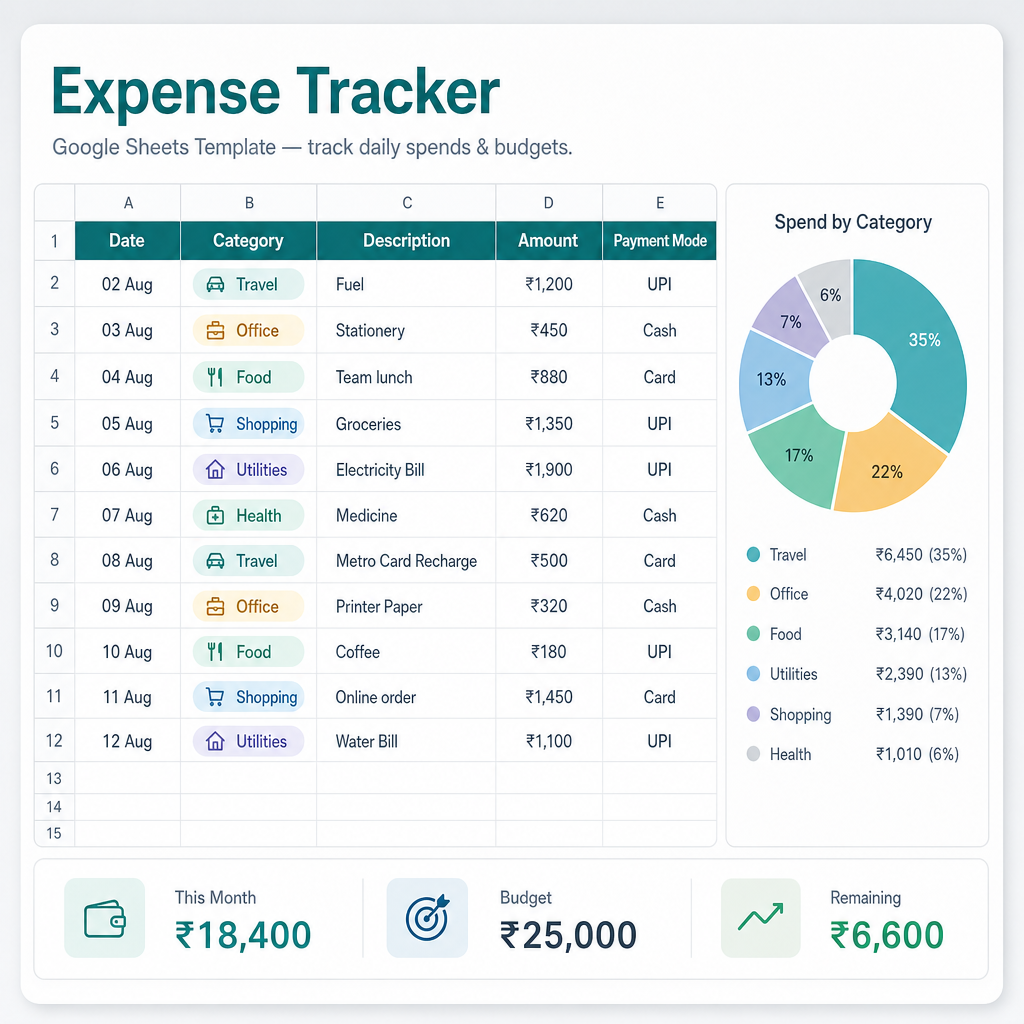
Task: Select the ₹1,450 amount cell
Action: [549, 697]
